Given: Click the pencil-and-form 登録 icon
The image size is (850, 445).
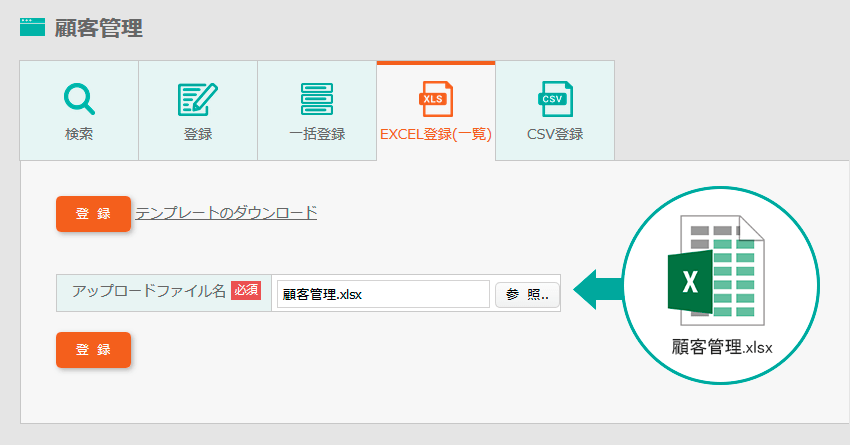Looking at the screenshot, I should click(x=198, y=99).
